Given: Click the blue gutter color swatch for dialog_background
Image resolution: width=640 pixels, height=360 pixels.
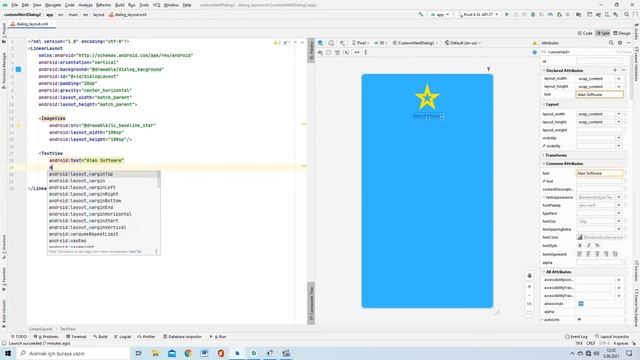Looking at the screenshot, I should point(18,69).
